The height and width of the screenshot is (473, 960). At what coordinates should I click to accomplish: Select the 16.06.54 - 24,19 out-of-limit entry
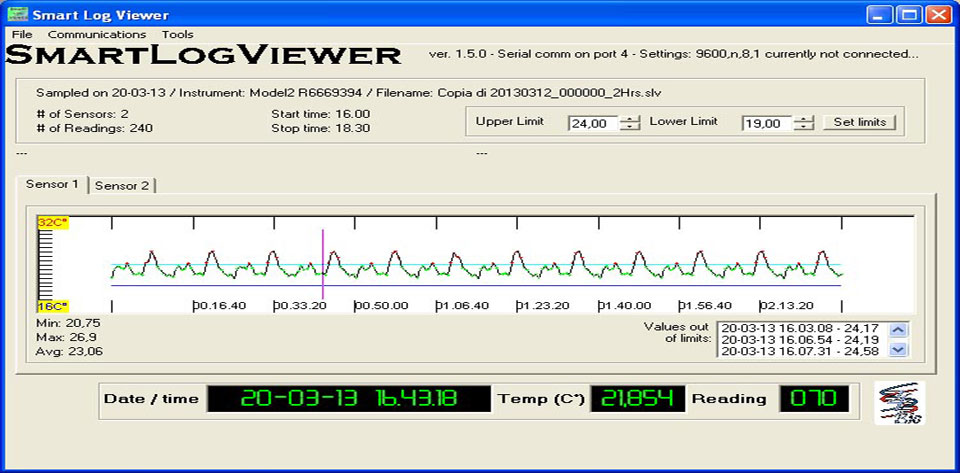coord(801,340)
